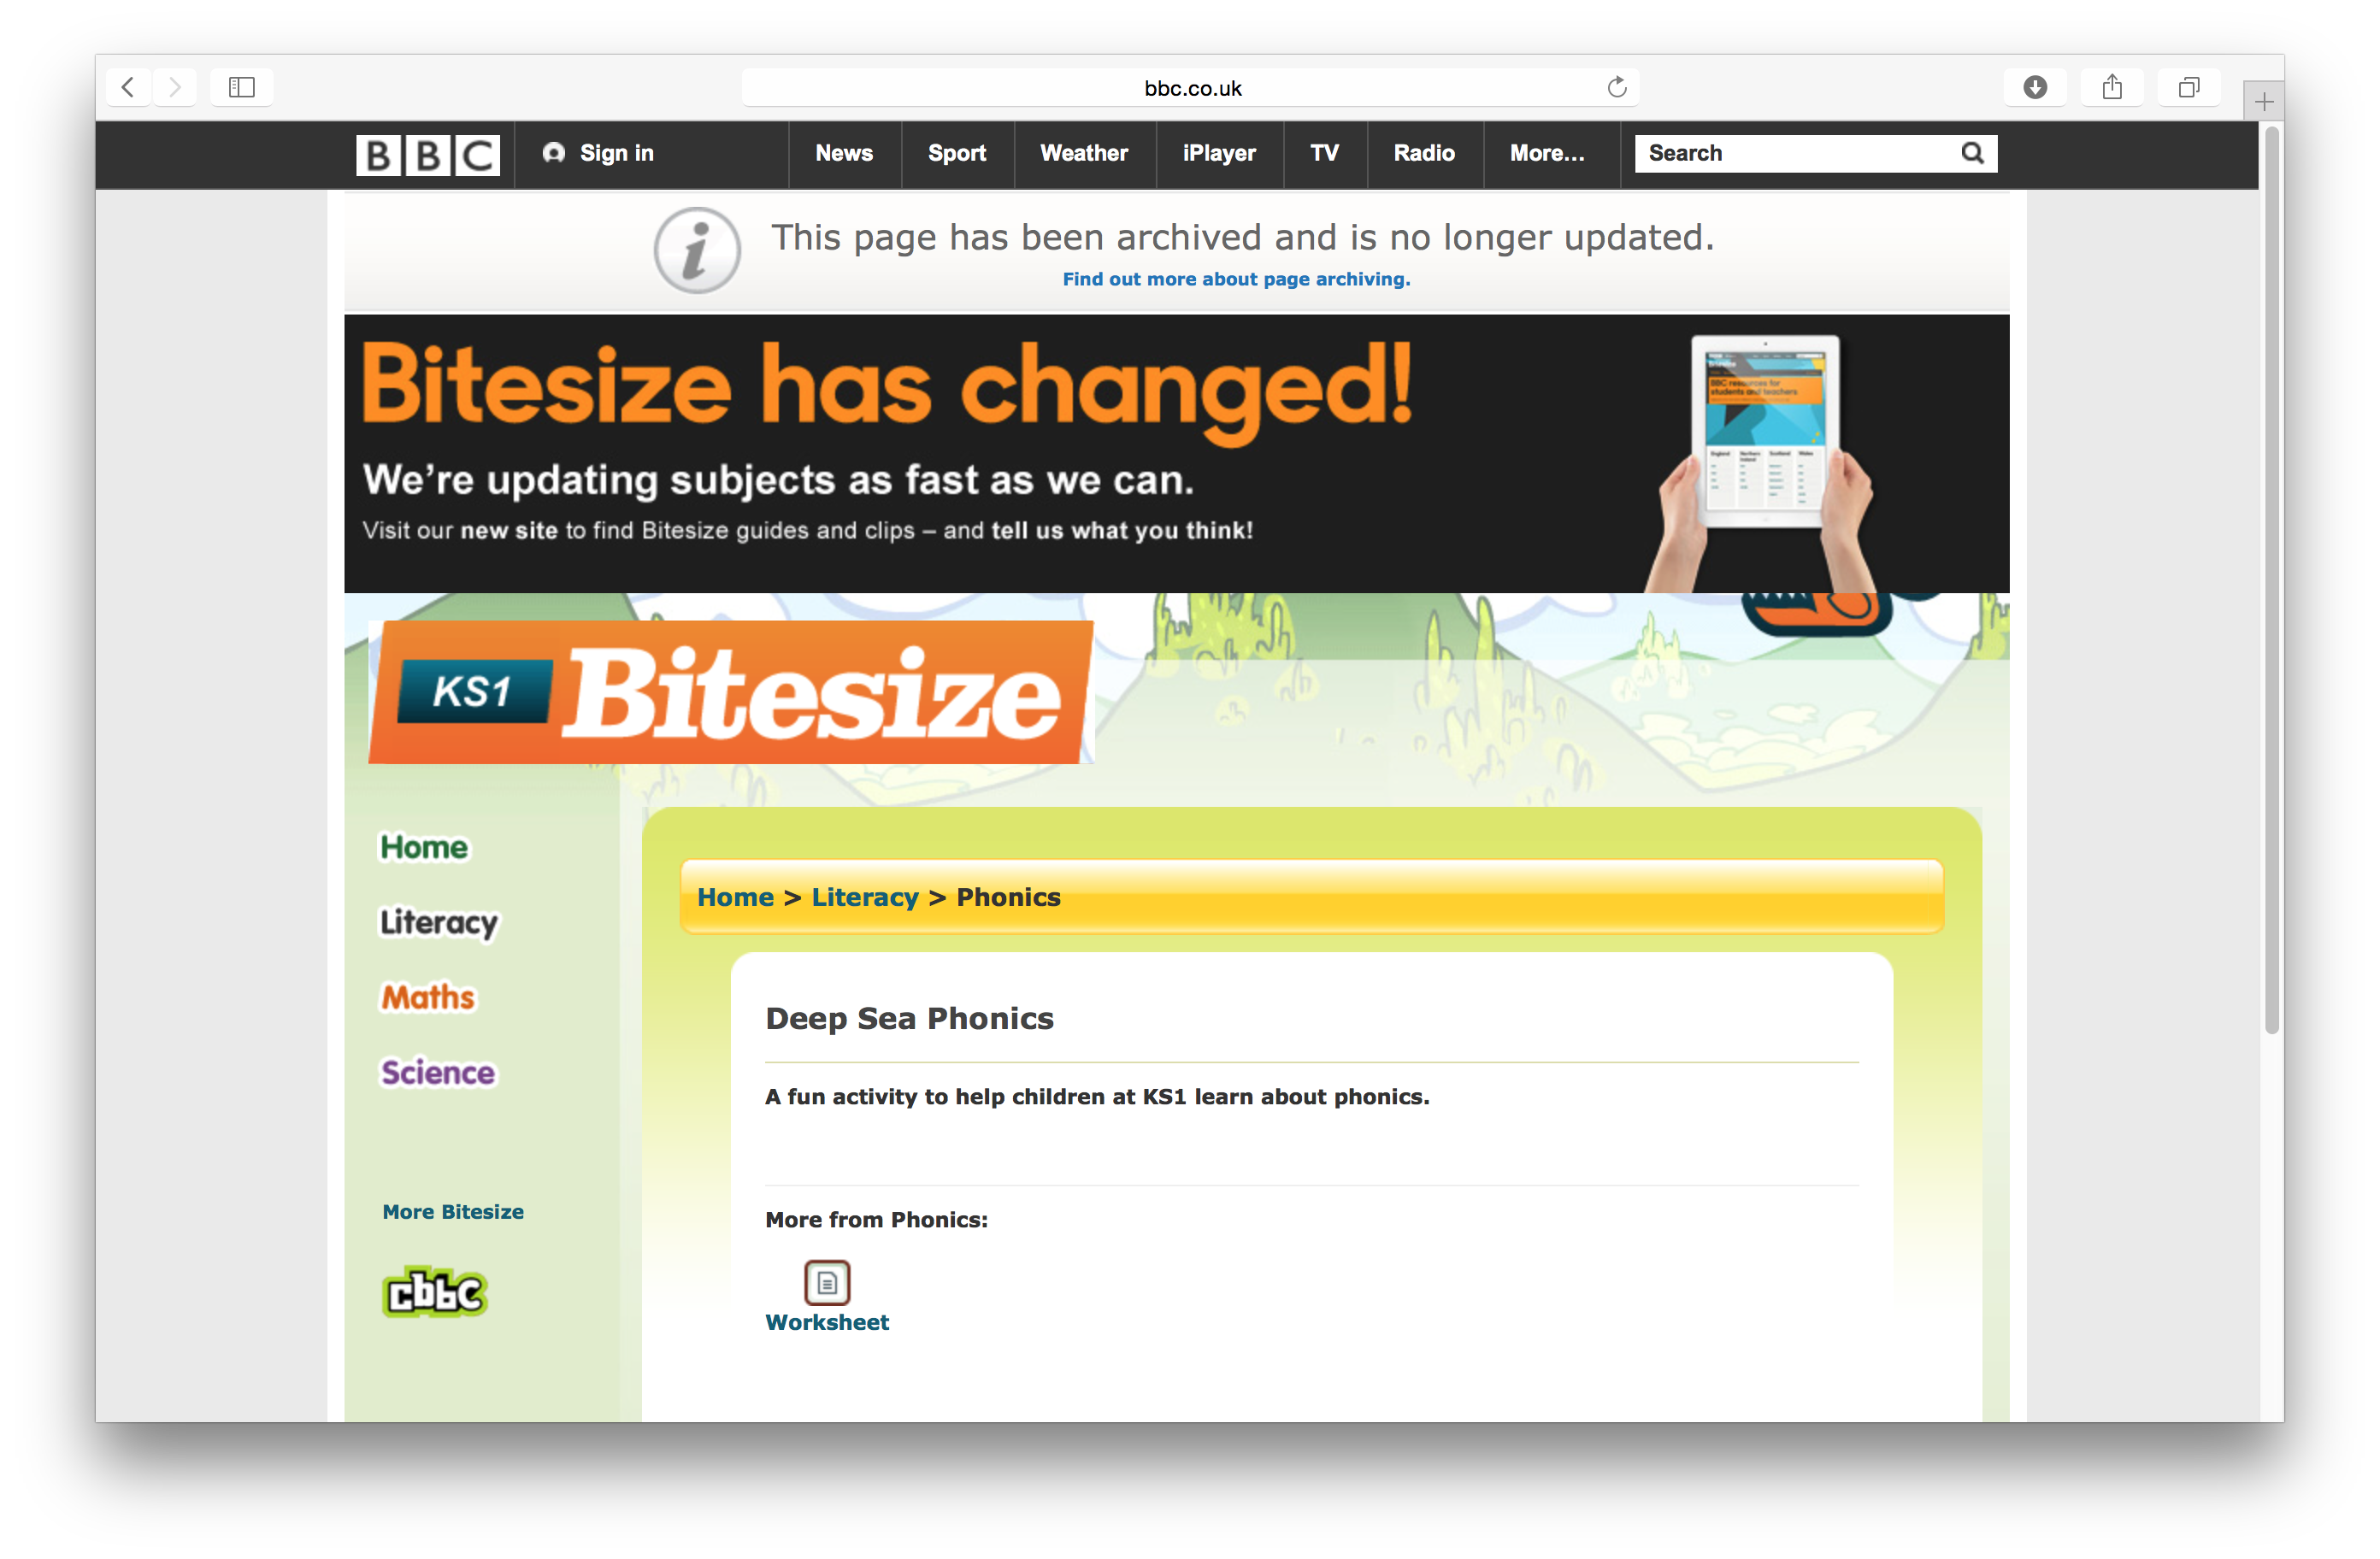Click the Sign in link
This screenshot has height=1559, width=2380.
pyautogui.click(x=599, y=153)
